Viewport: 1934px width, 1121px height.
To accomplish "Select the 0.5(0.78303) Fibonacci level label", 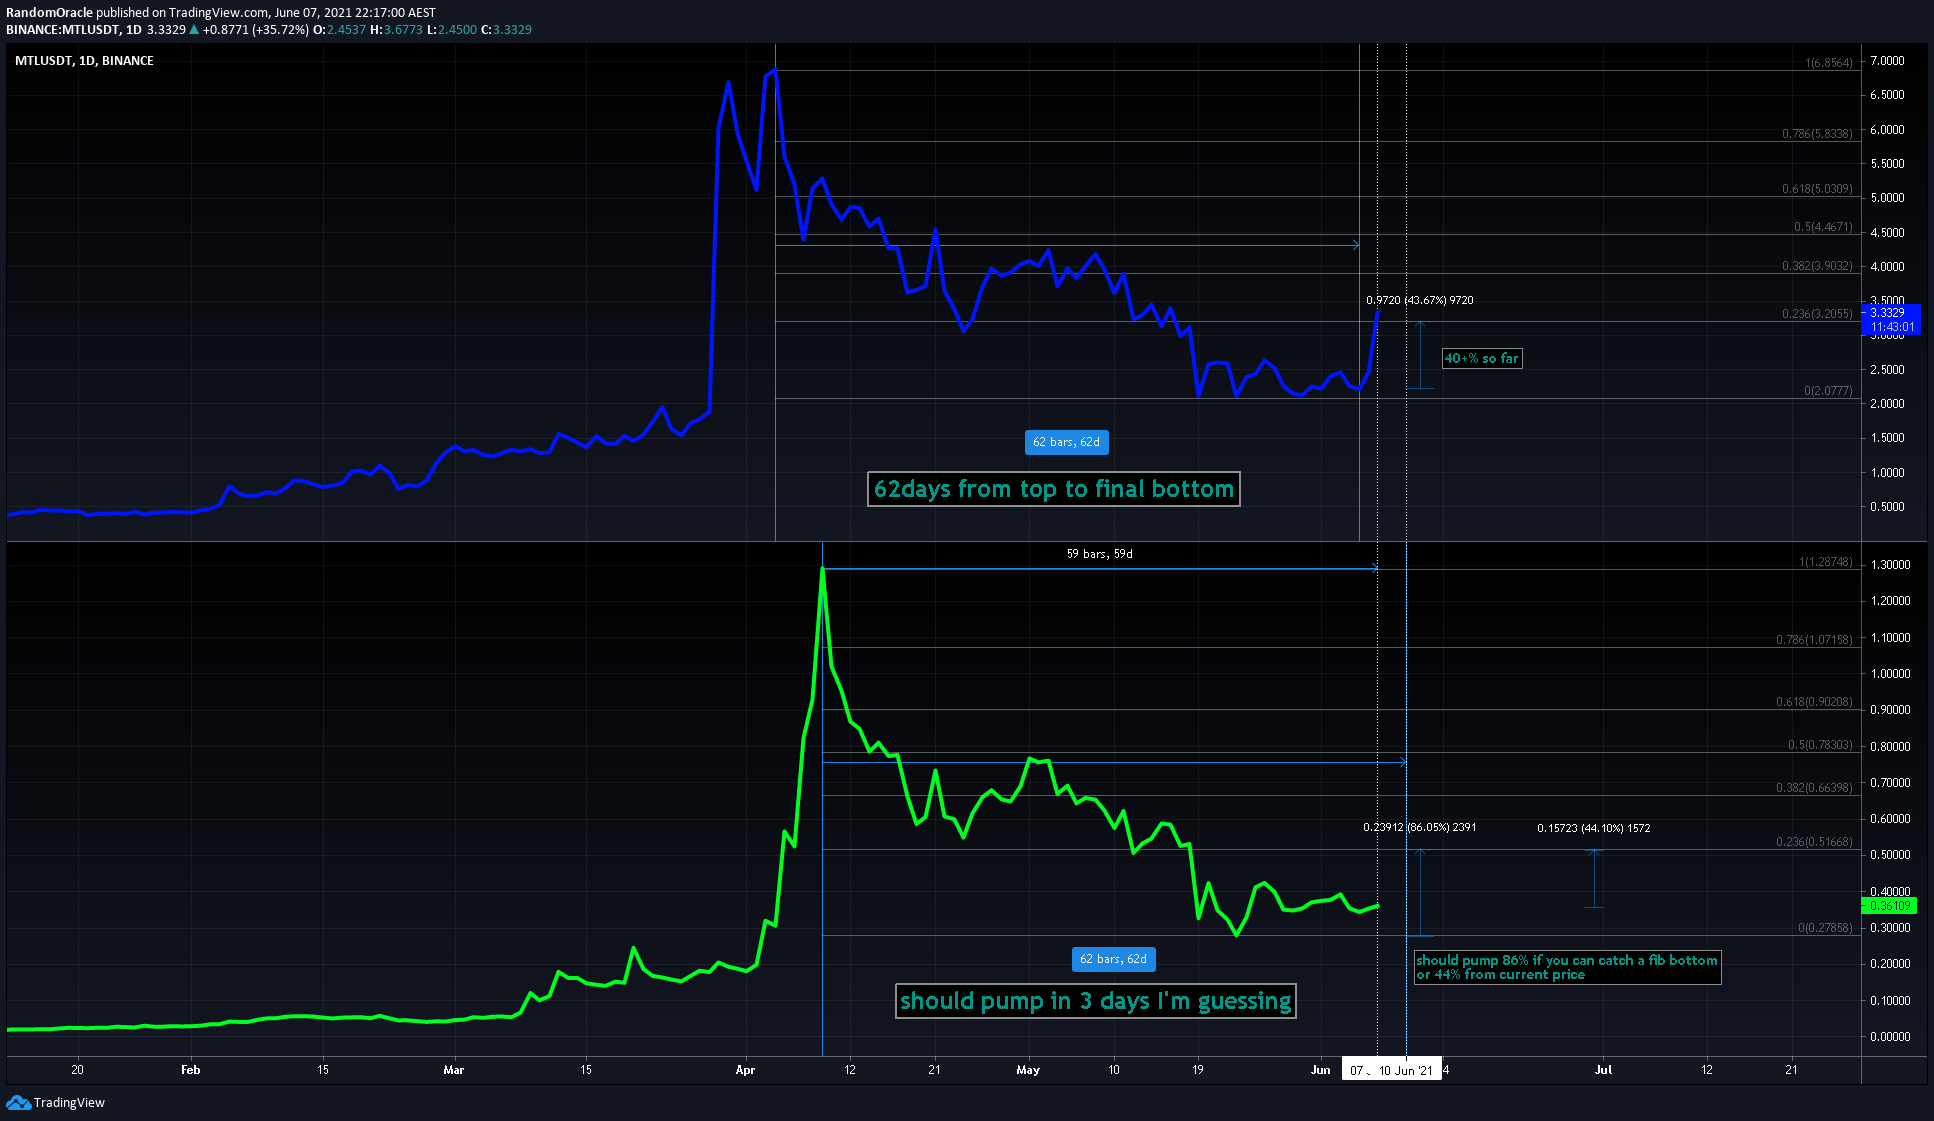I will tap(1820, 745).
